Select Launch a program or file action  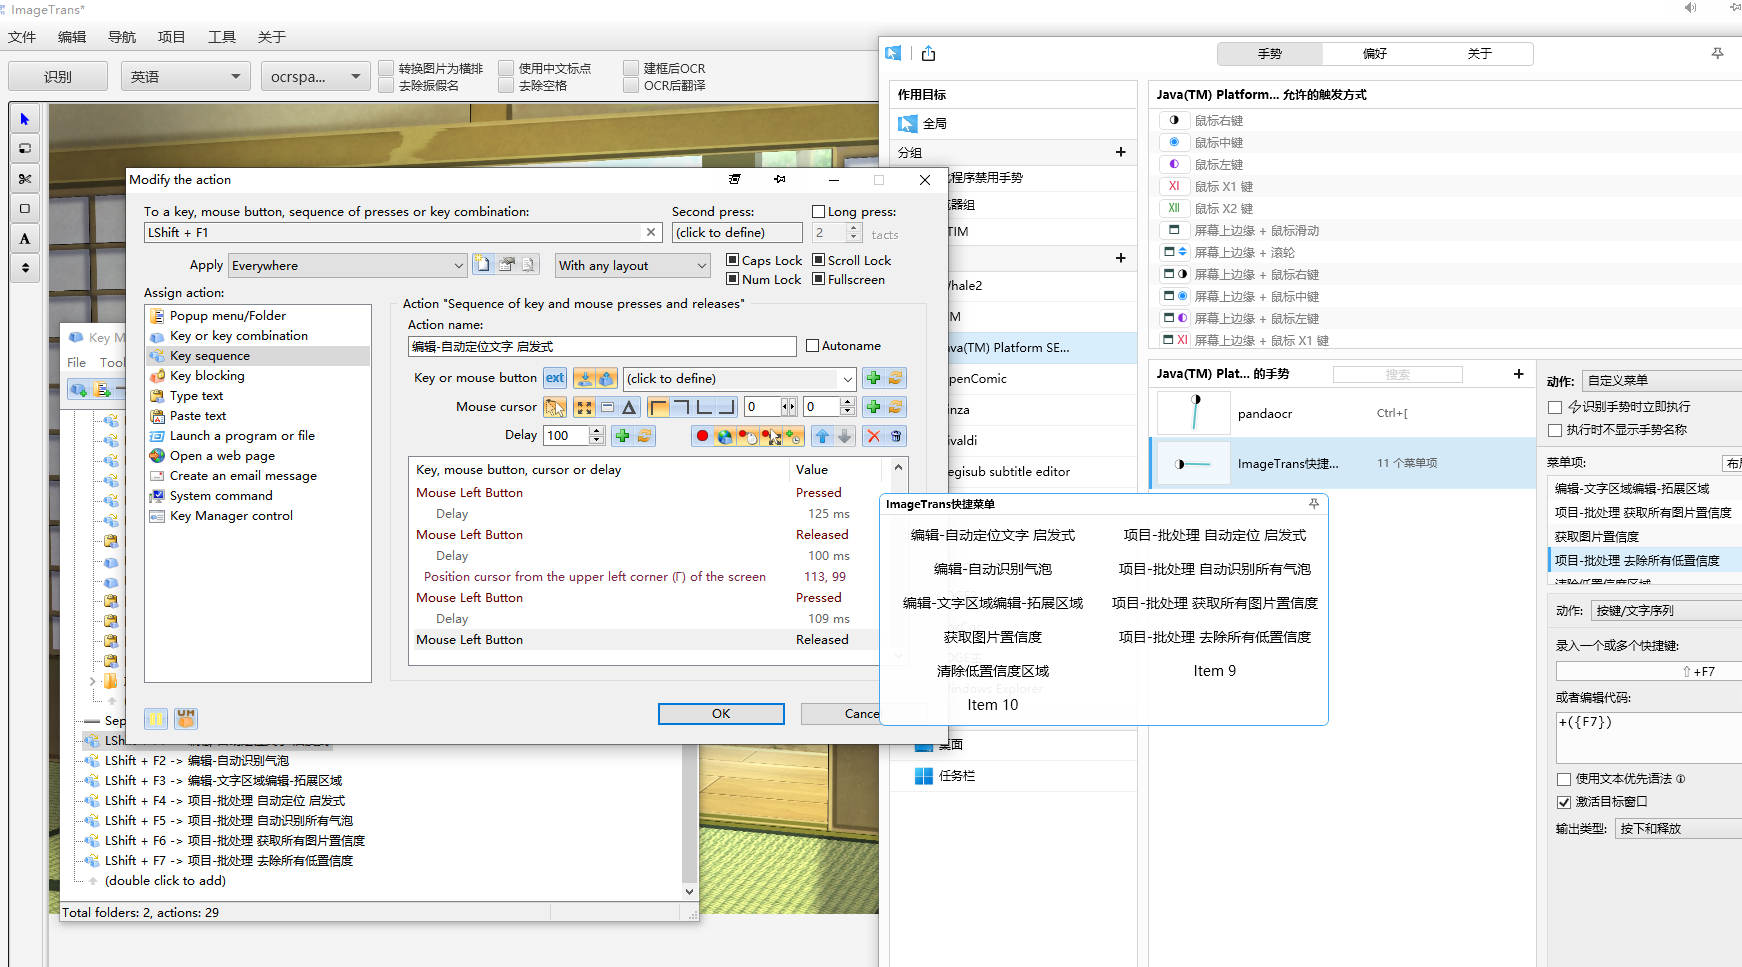[242, 436]
